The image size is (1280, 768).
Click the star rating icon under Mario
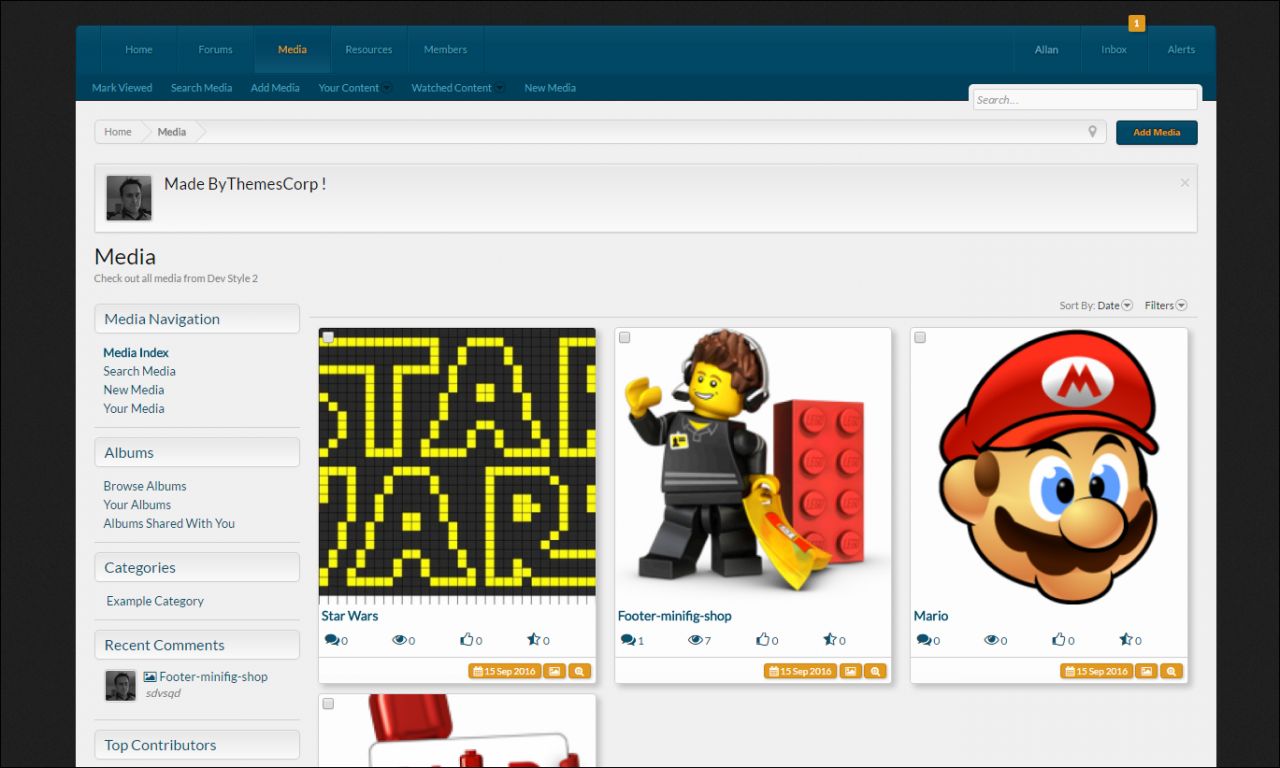coord(1125,640)
